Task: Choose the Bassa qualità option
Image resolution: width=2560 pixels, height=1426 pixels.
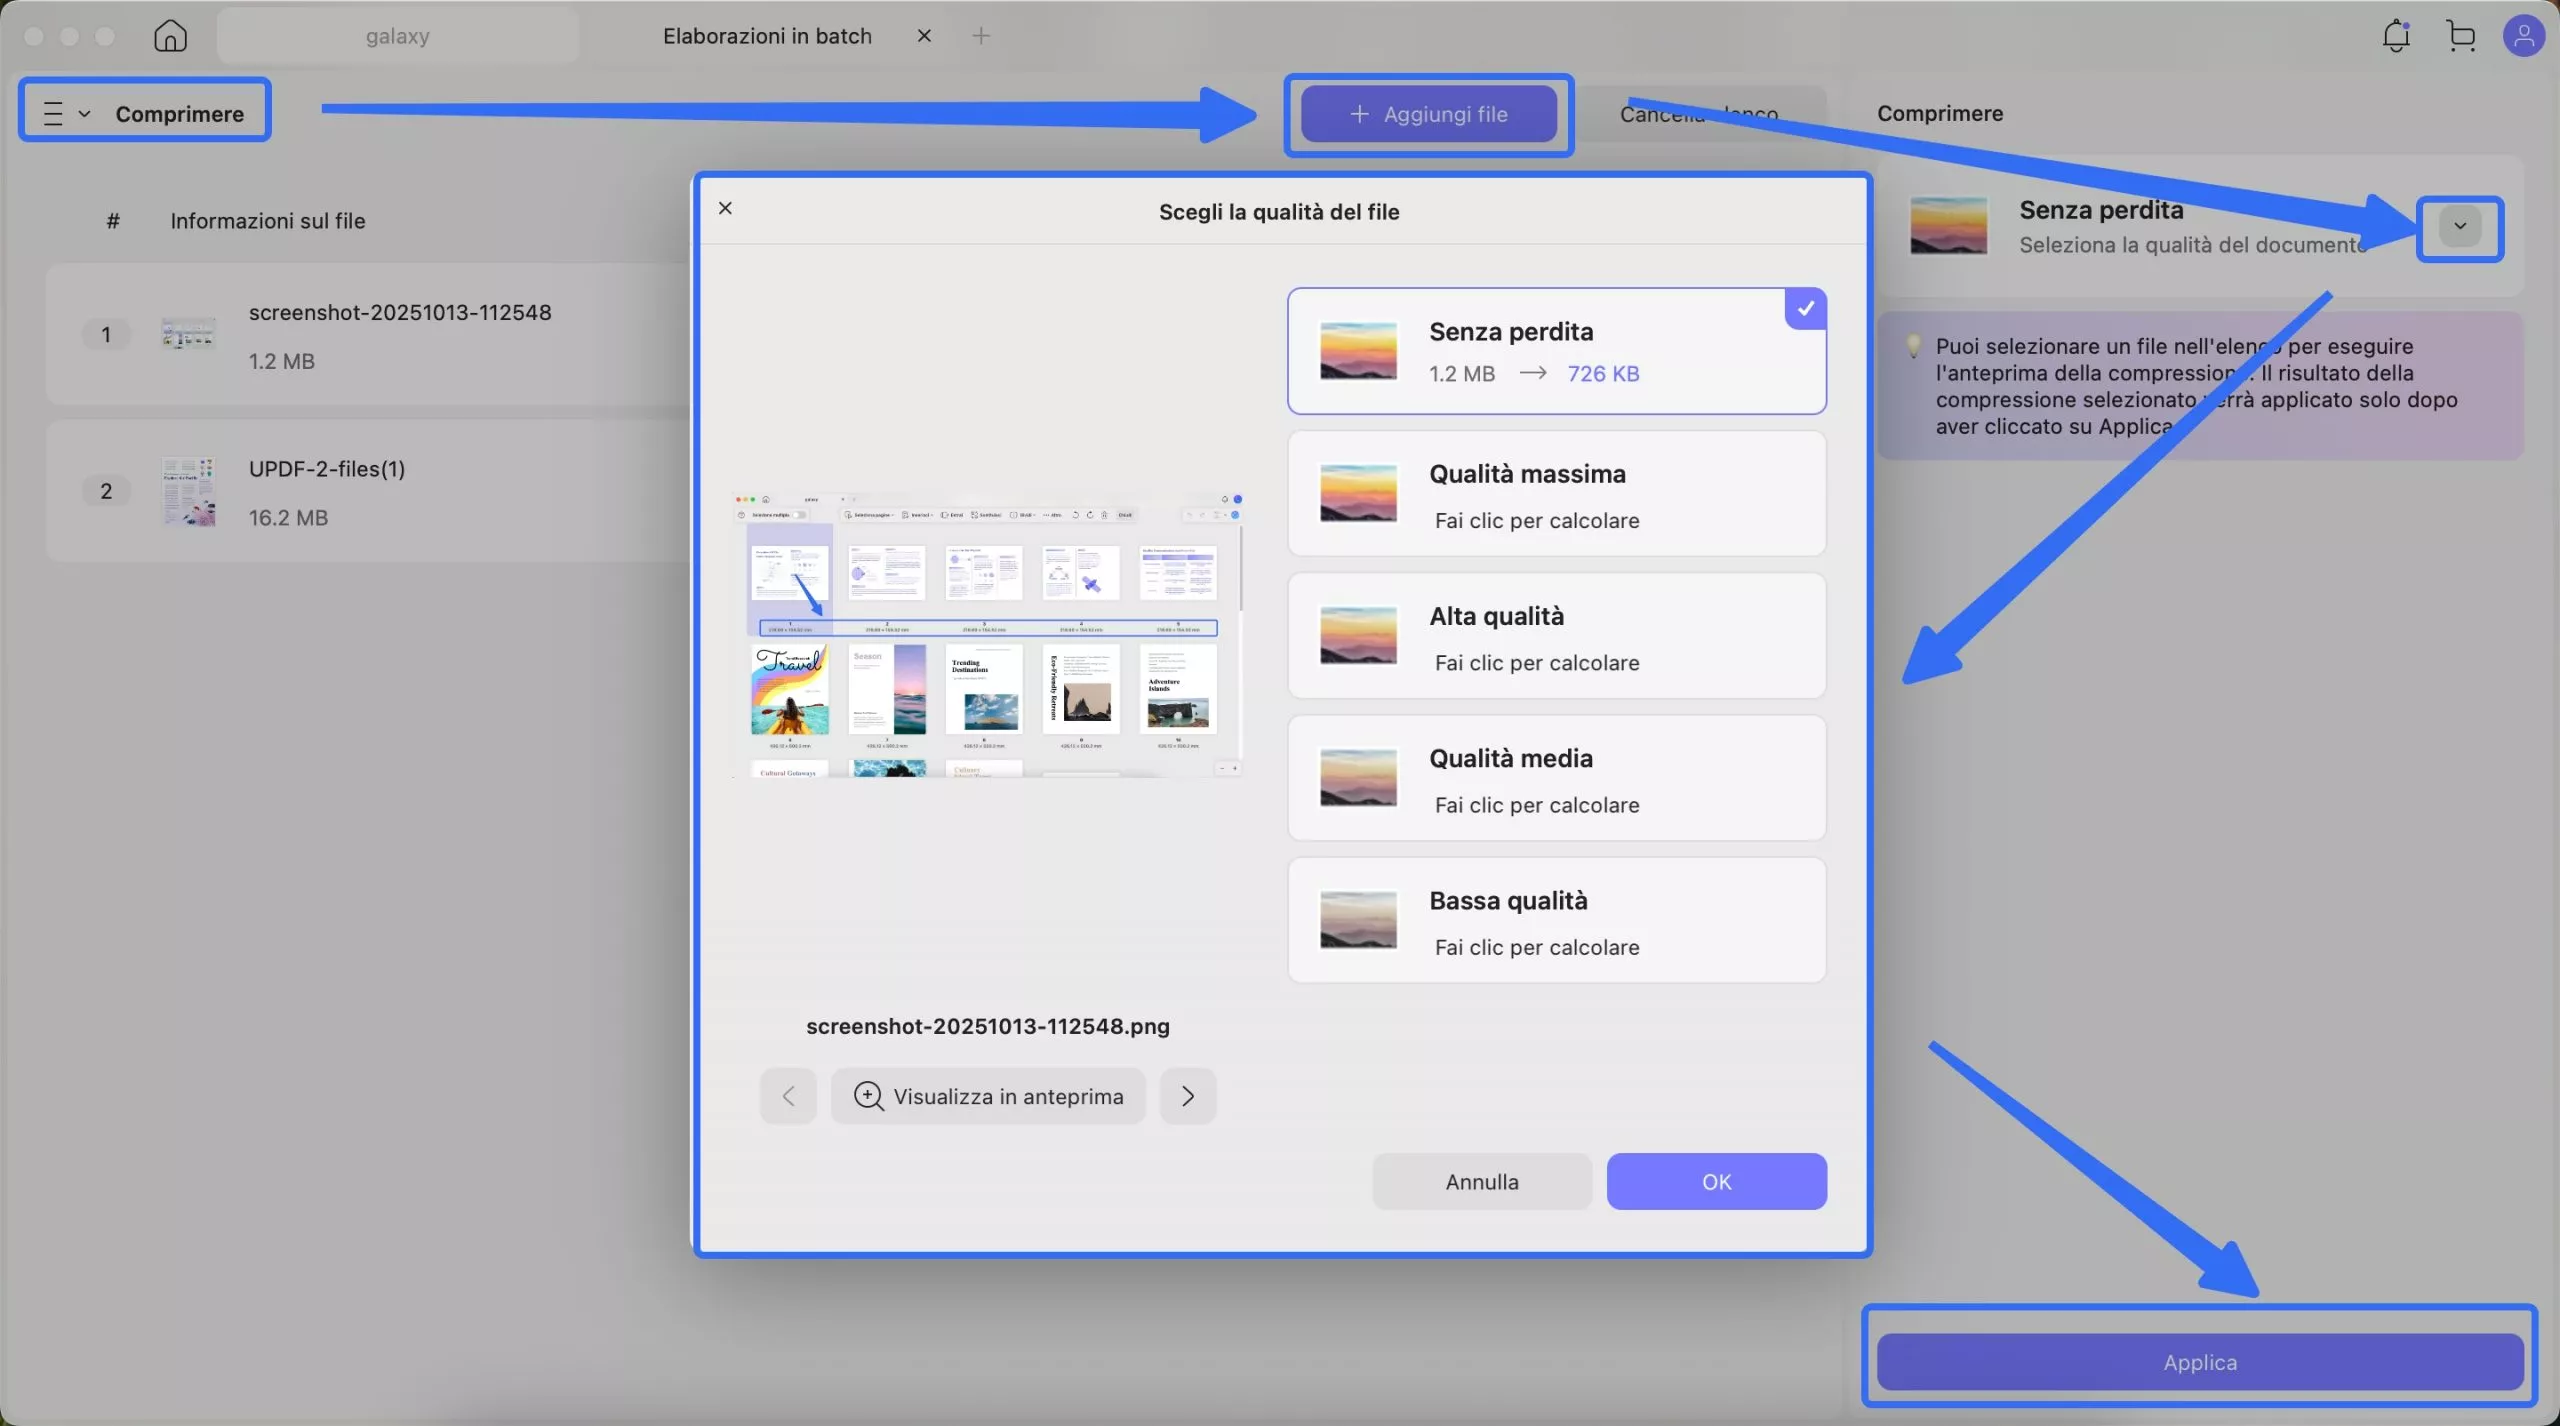Action: click(1556, 920)
